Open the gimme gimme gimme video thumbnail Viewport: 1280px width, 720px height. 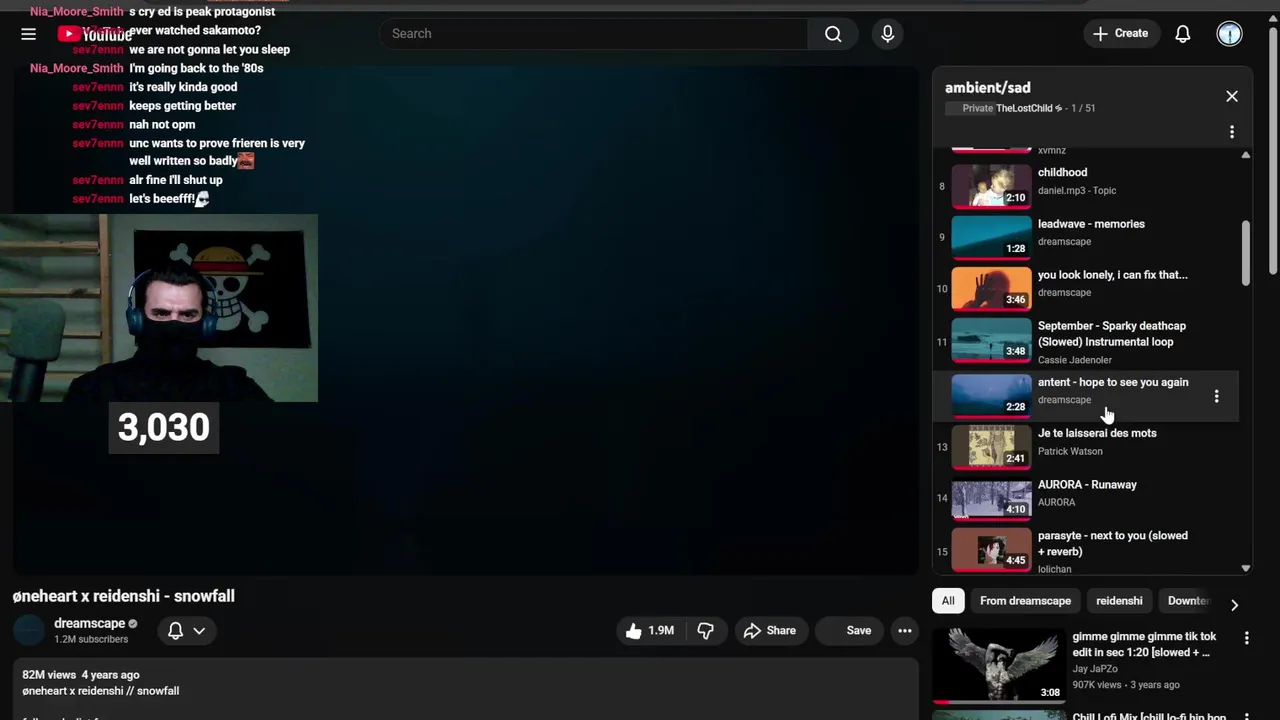[x=999, y=665]
